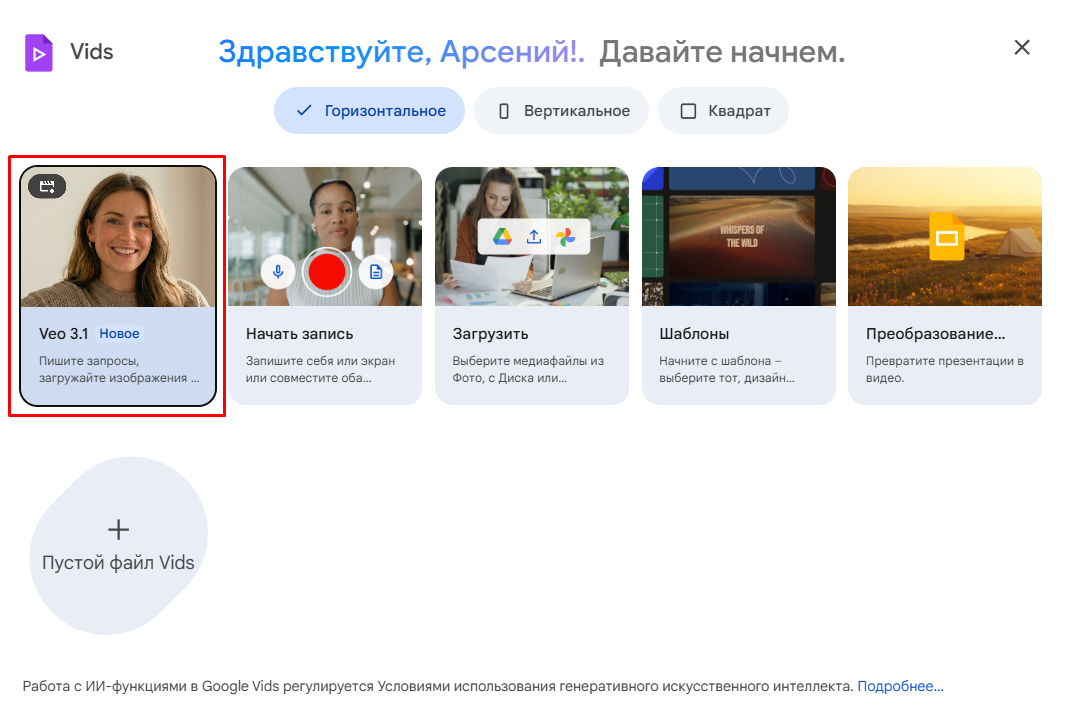Open the Подробнее link about AI terms
The image size is (1070, 704).
(x=899, y=686)
